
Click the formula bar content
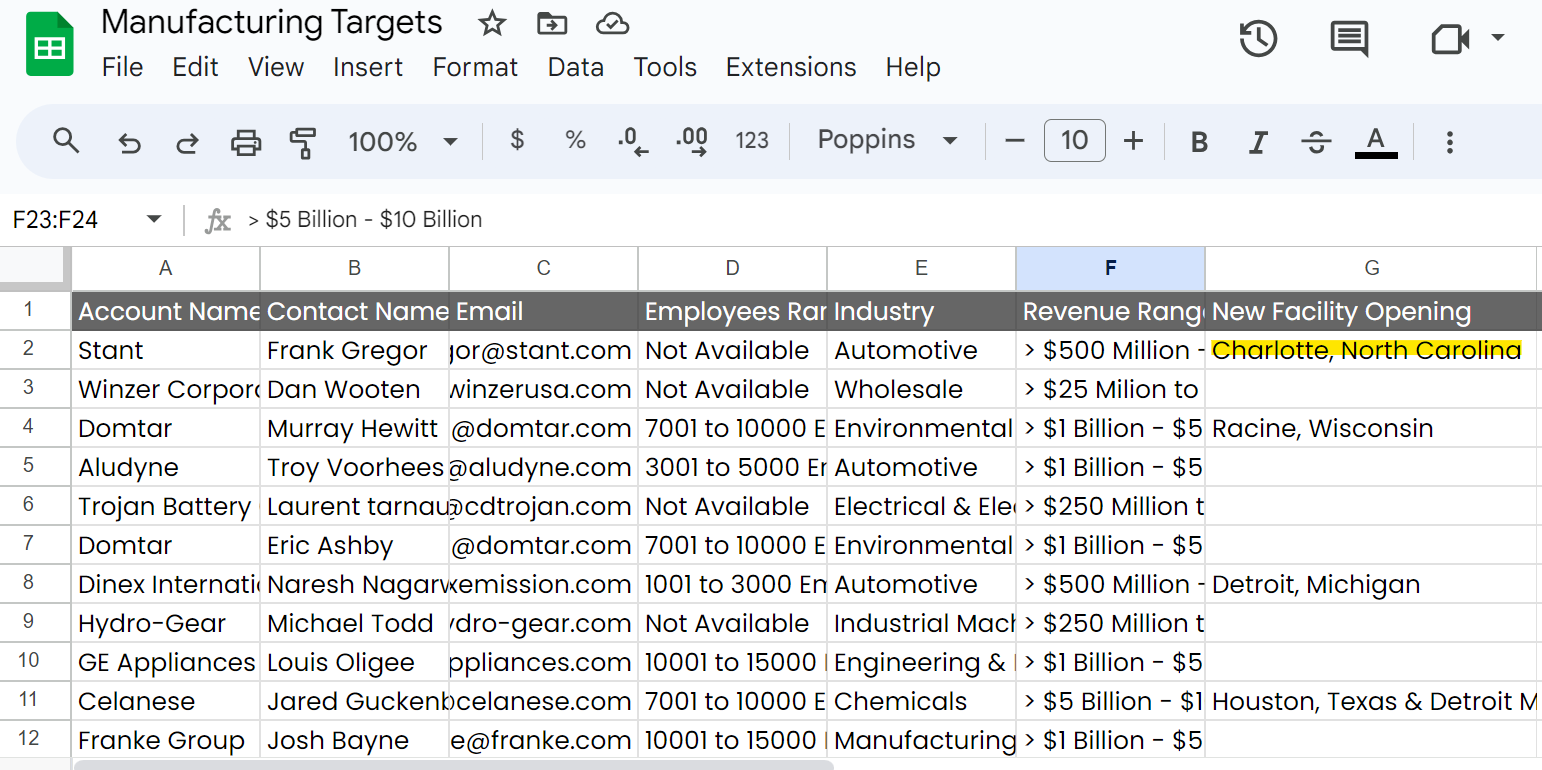(x=365, y=219)
